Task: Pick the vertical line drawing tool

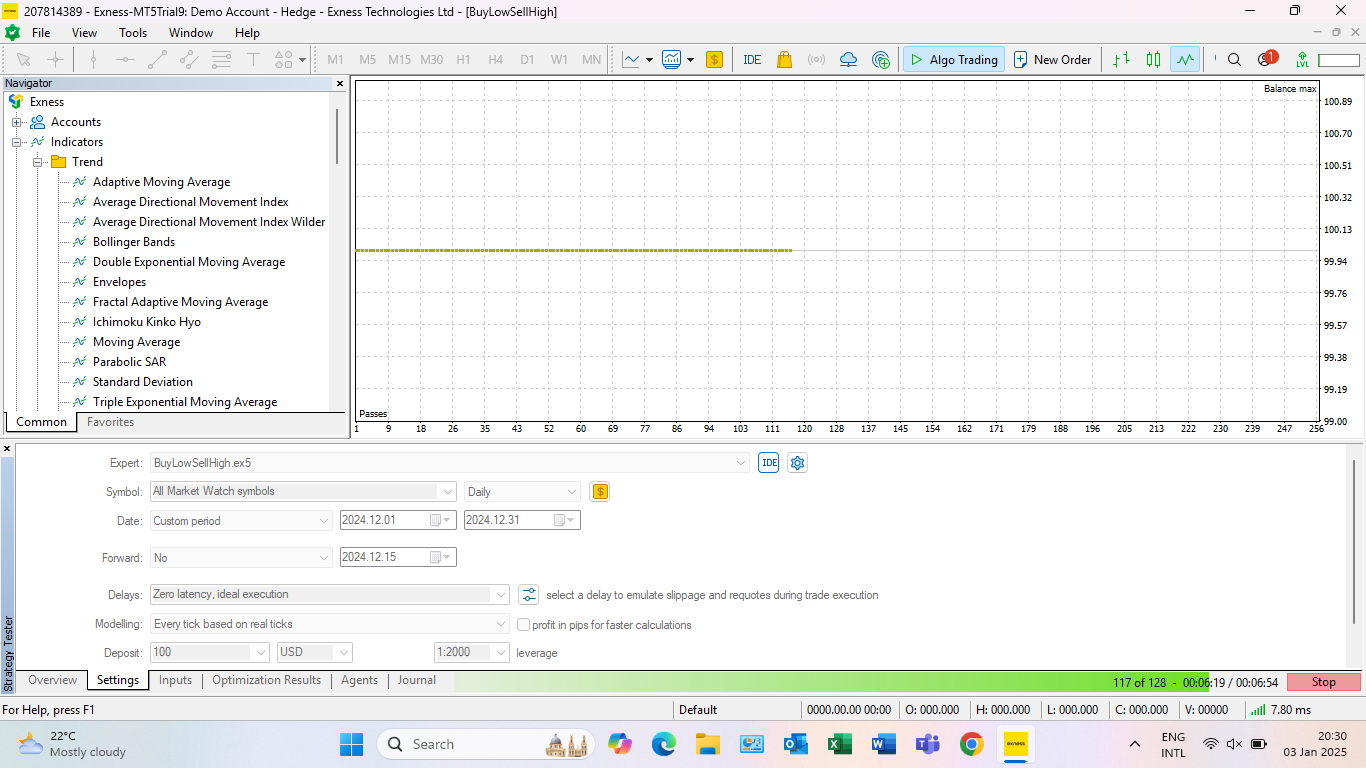Action: (93, 60)
